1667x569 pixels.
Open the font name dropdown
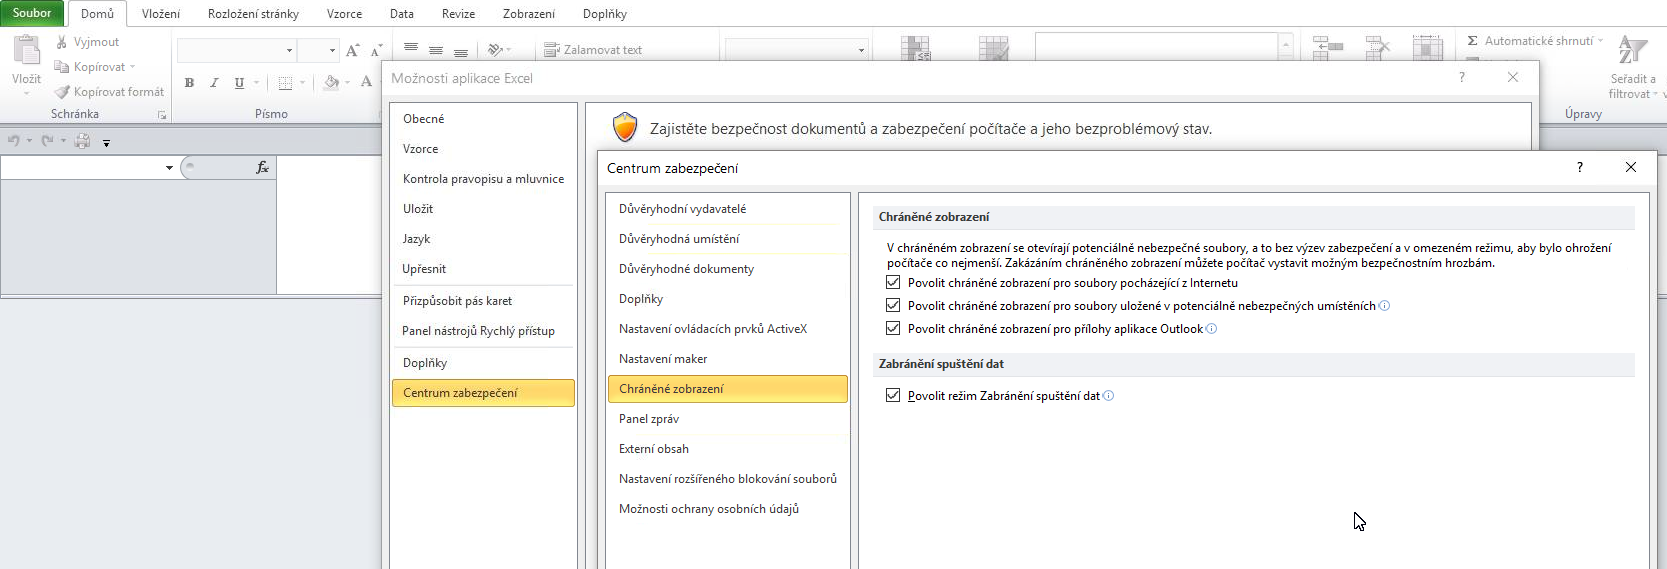(289, 50)
